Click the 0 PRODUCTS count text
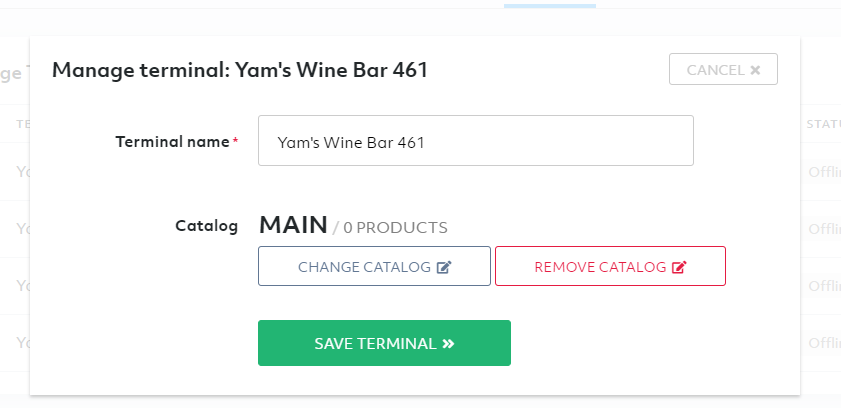 coord(395,228)
